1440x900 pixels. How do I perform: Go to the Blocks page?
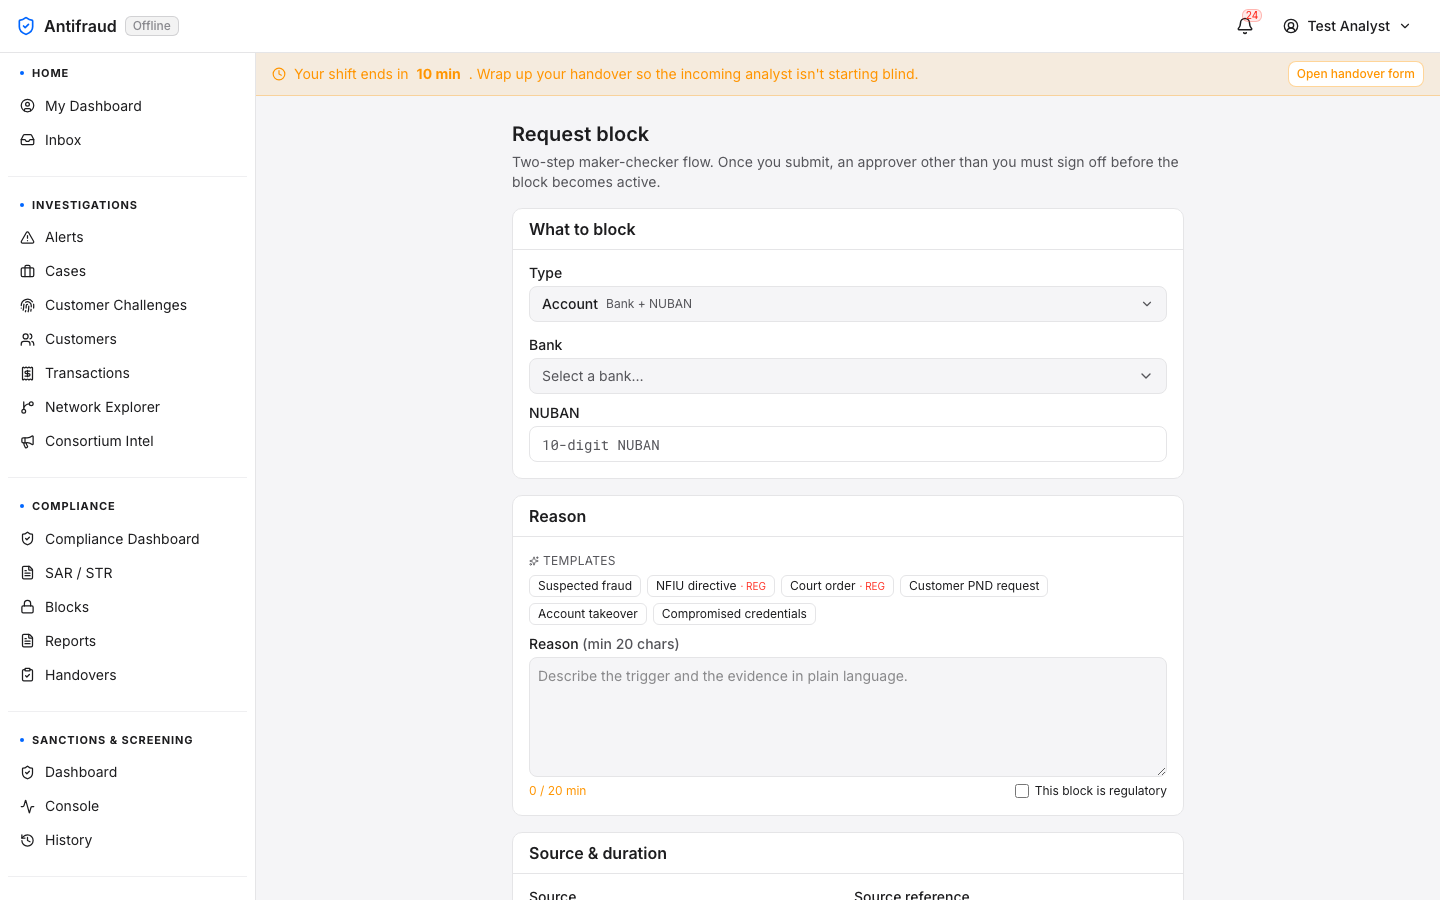[x=127, y=607]
